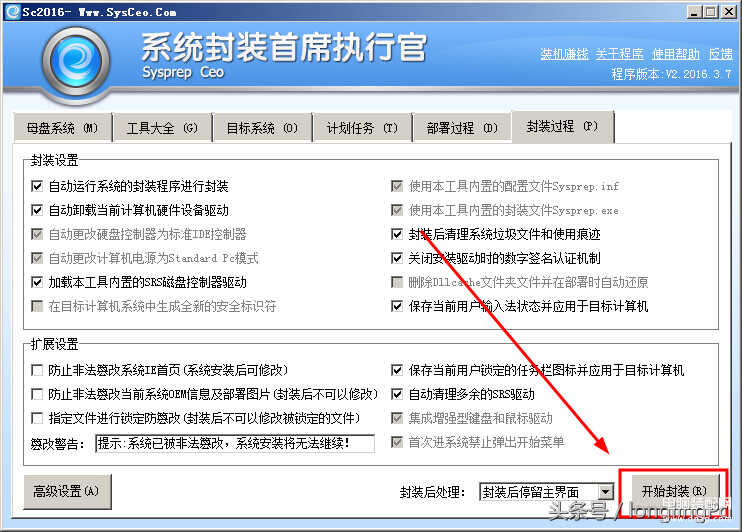Switch to the 计划任务 (T) tab

pyautogui.click(x=362, y=128)
